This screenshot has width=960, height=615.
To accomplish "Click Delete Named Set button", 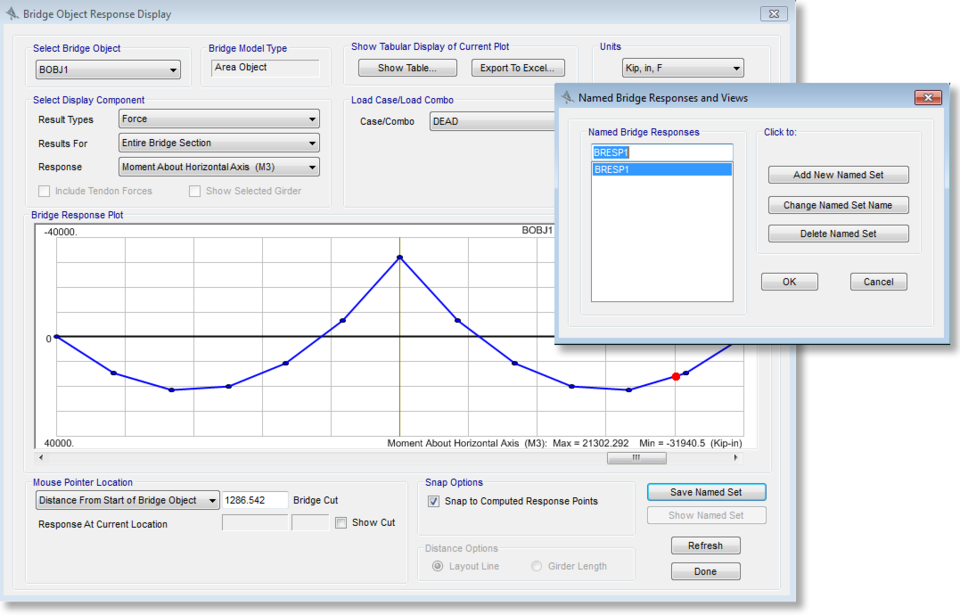I will pos(838,234).
